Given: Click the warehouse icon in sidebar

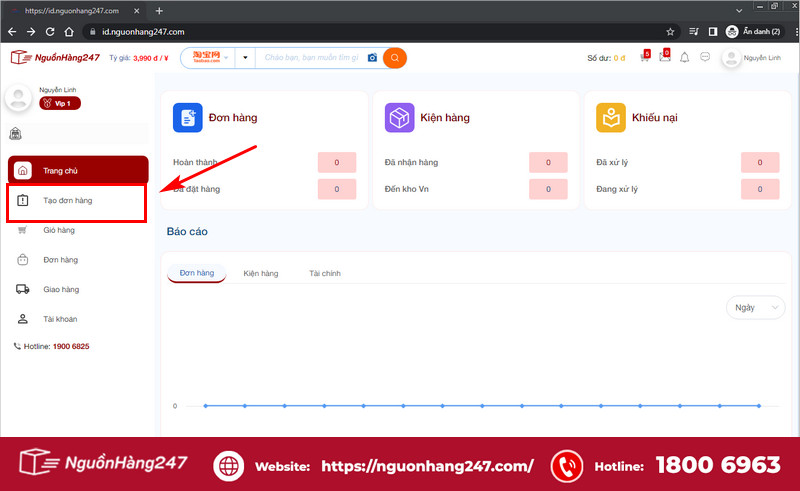Looking at the screenshot, I should pos(15,134).
